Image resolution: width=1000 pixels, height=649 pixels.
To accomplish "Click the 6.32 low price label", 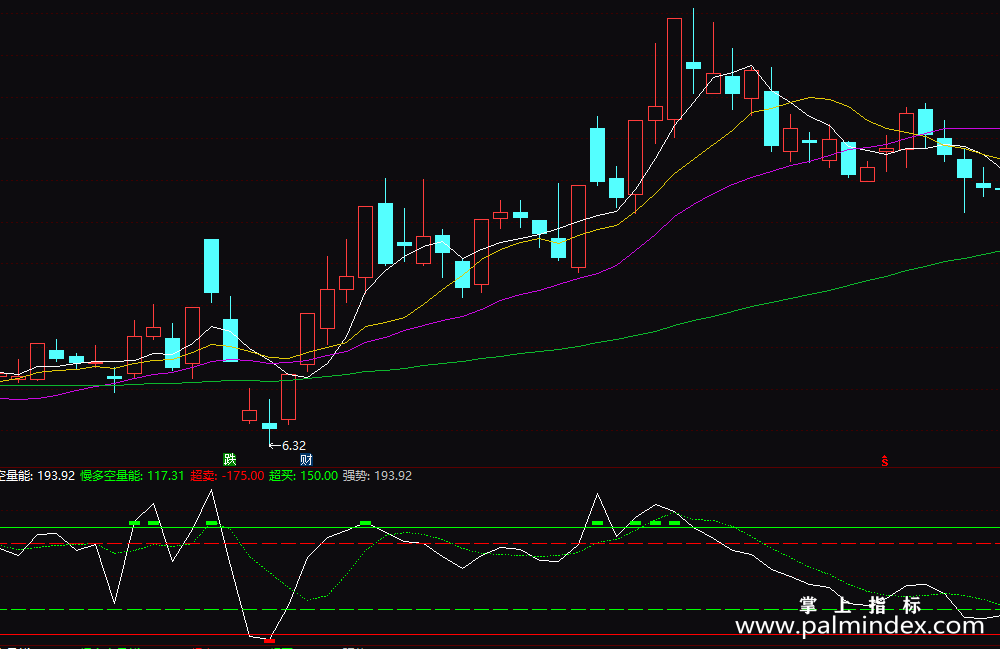I will [293, 446].
